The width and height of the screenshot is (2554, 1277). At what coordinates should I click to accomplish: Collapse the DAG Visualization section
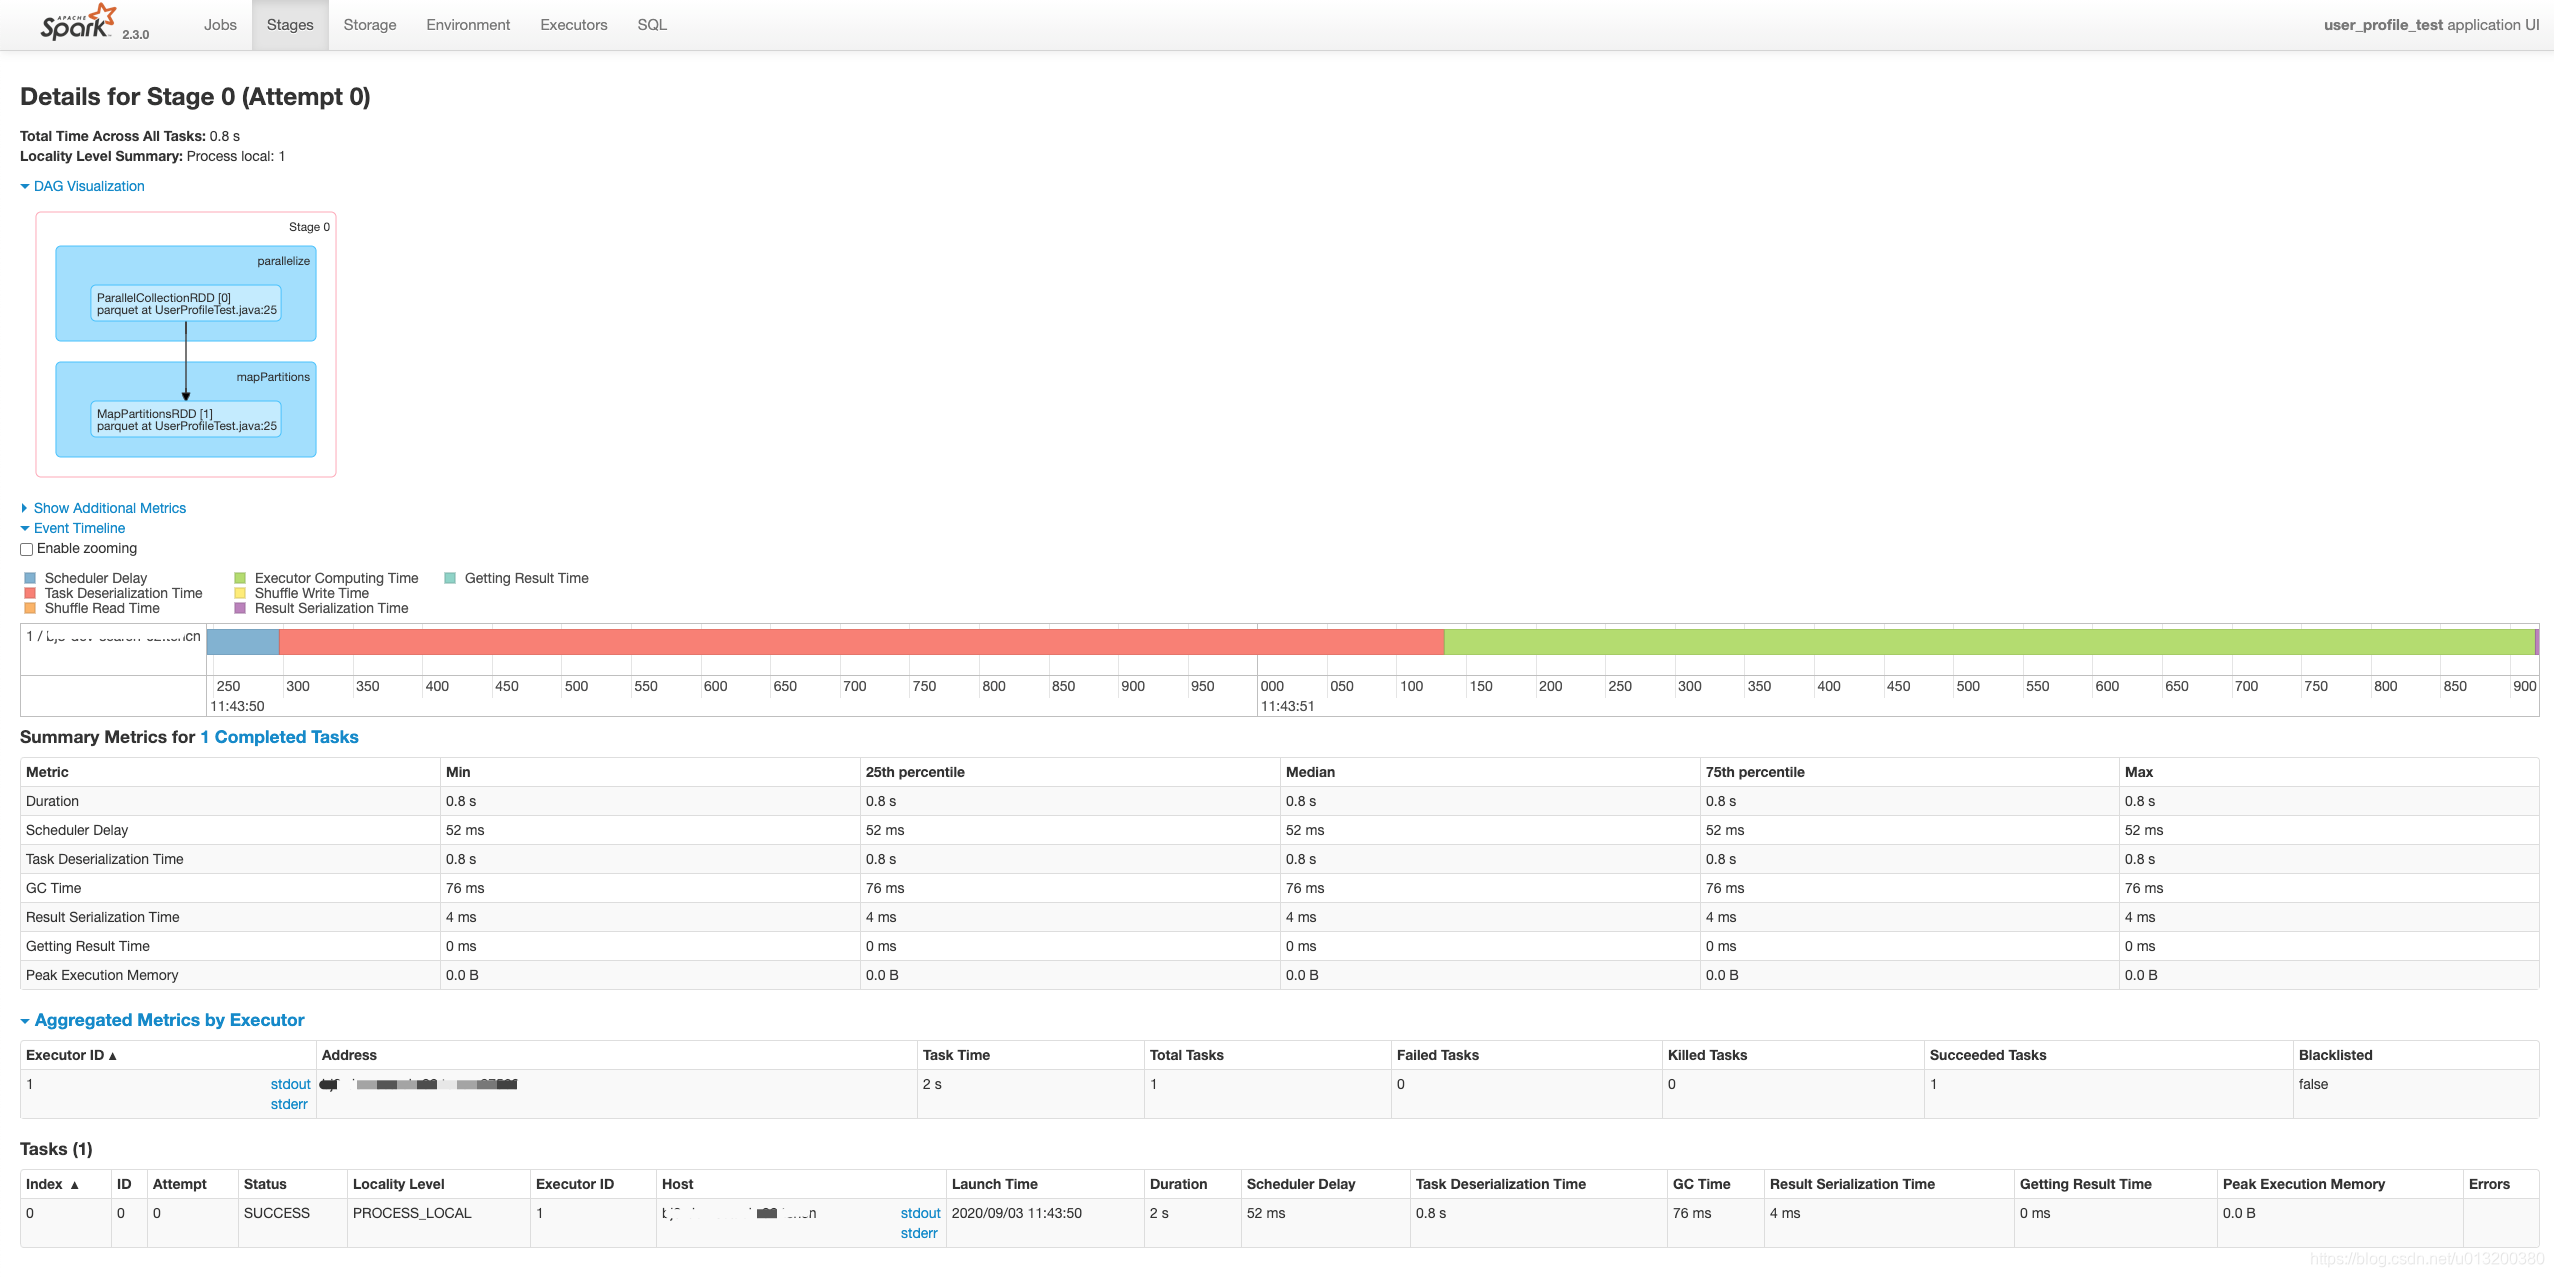[x=88, y=186]
